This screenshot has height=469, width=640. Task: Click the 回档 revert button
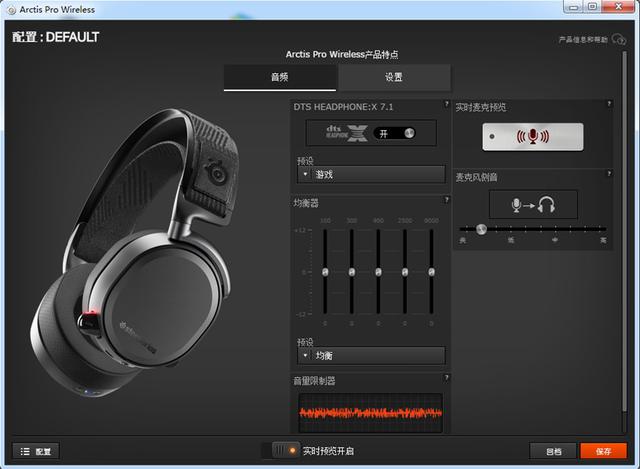(553, 451)
